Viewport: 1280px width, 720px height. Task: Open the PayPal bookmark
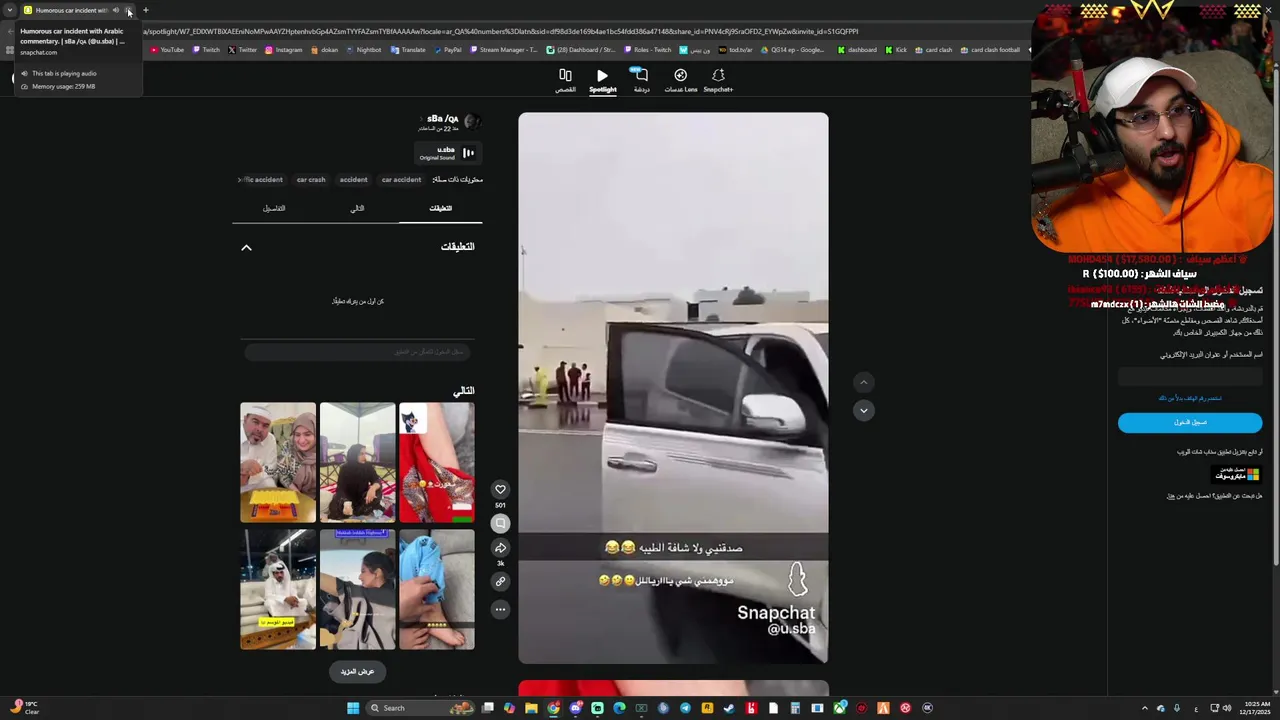(x=448, y=50)
